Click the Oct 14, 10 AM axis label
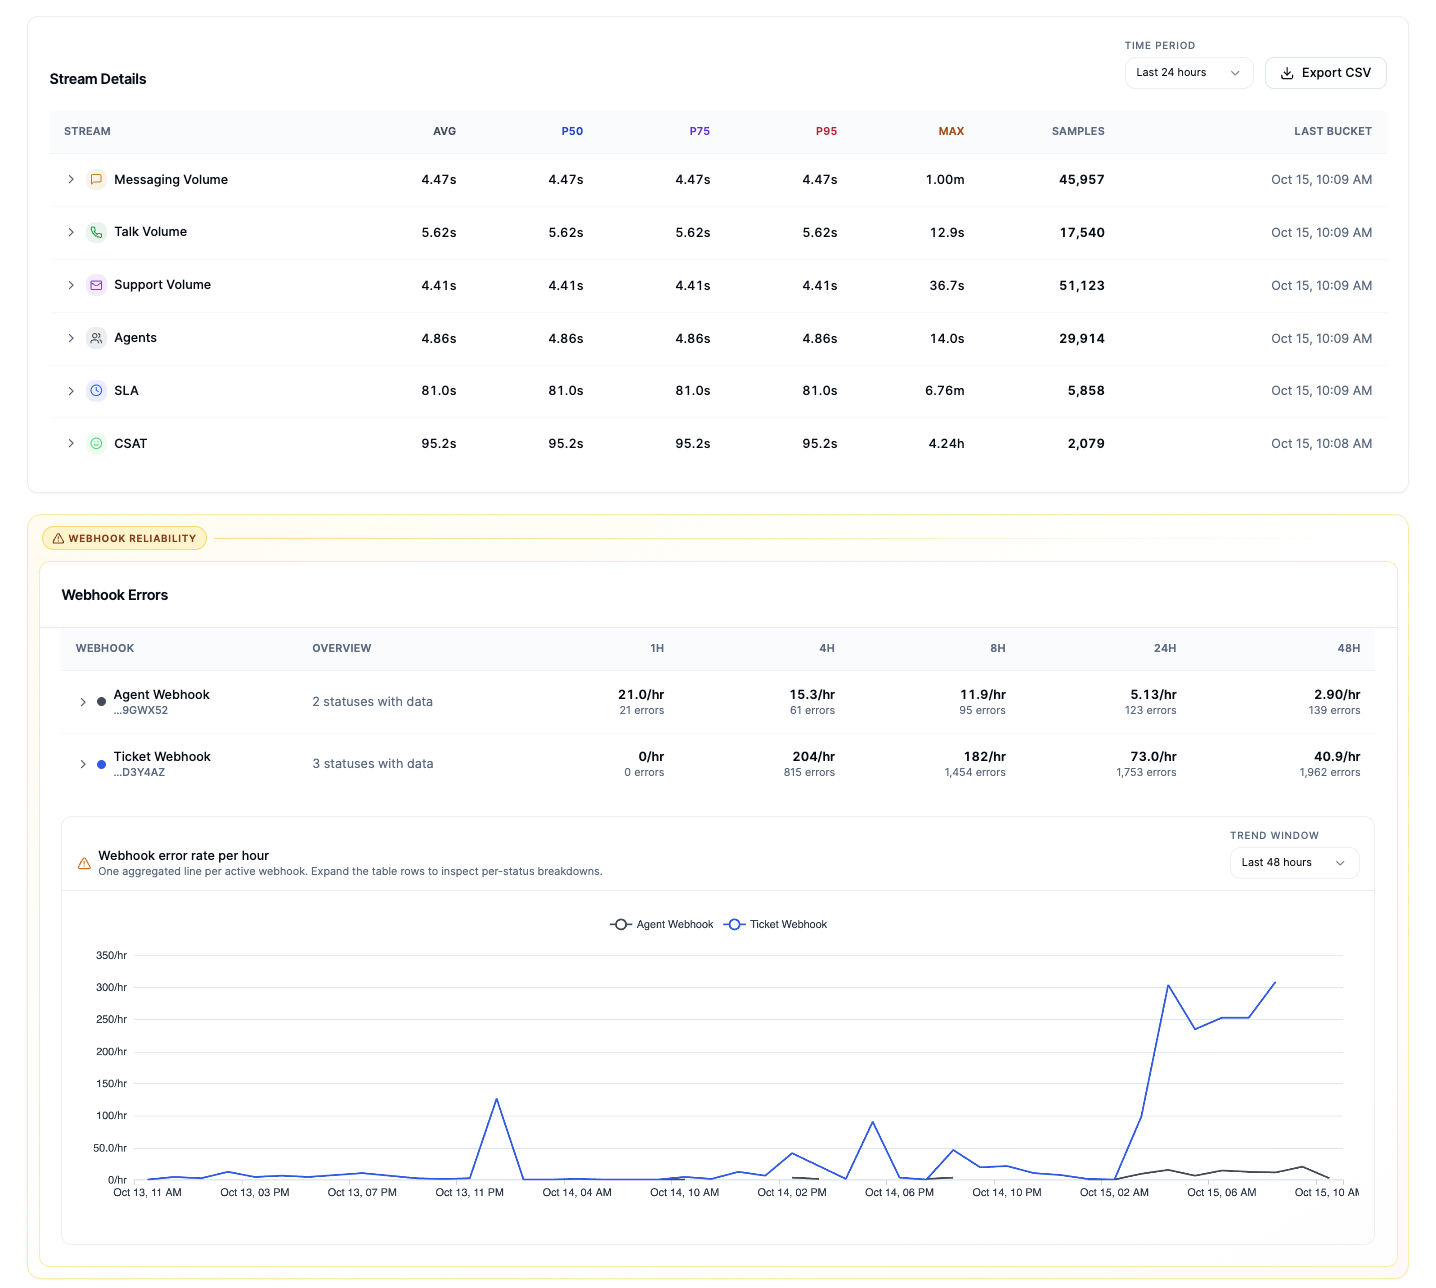Screen dimensions: 1436x1288 [684, 1192]
